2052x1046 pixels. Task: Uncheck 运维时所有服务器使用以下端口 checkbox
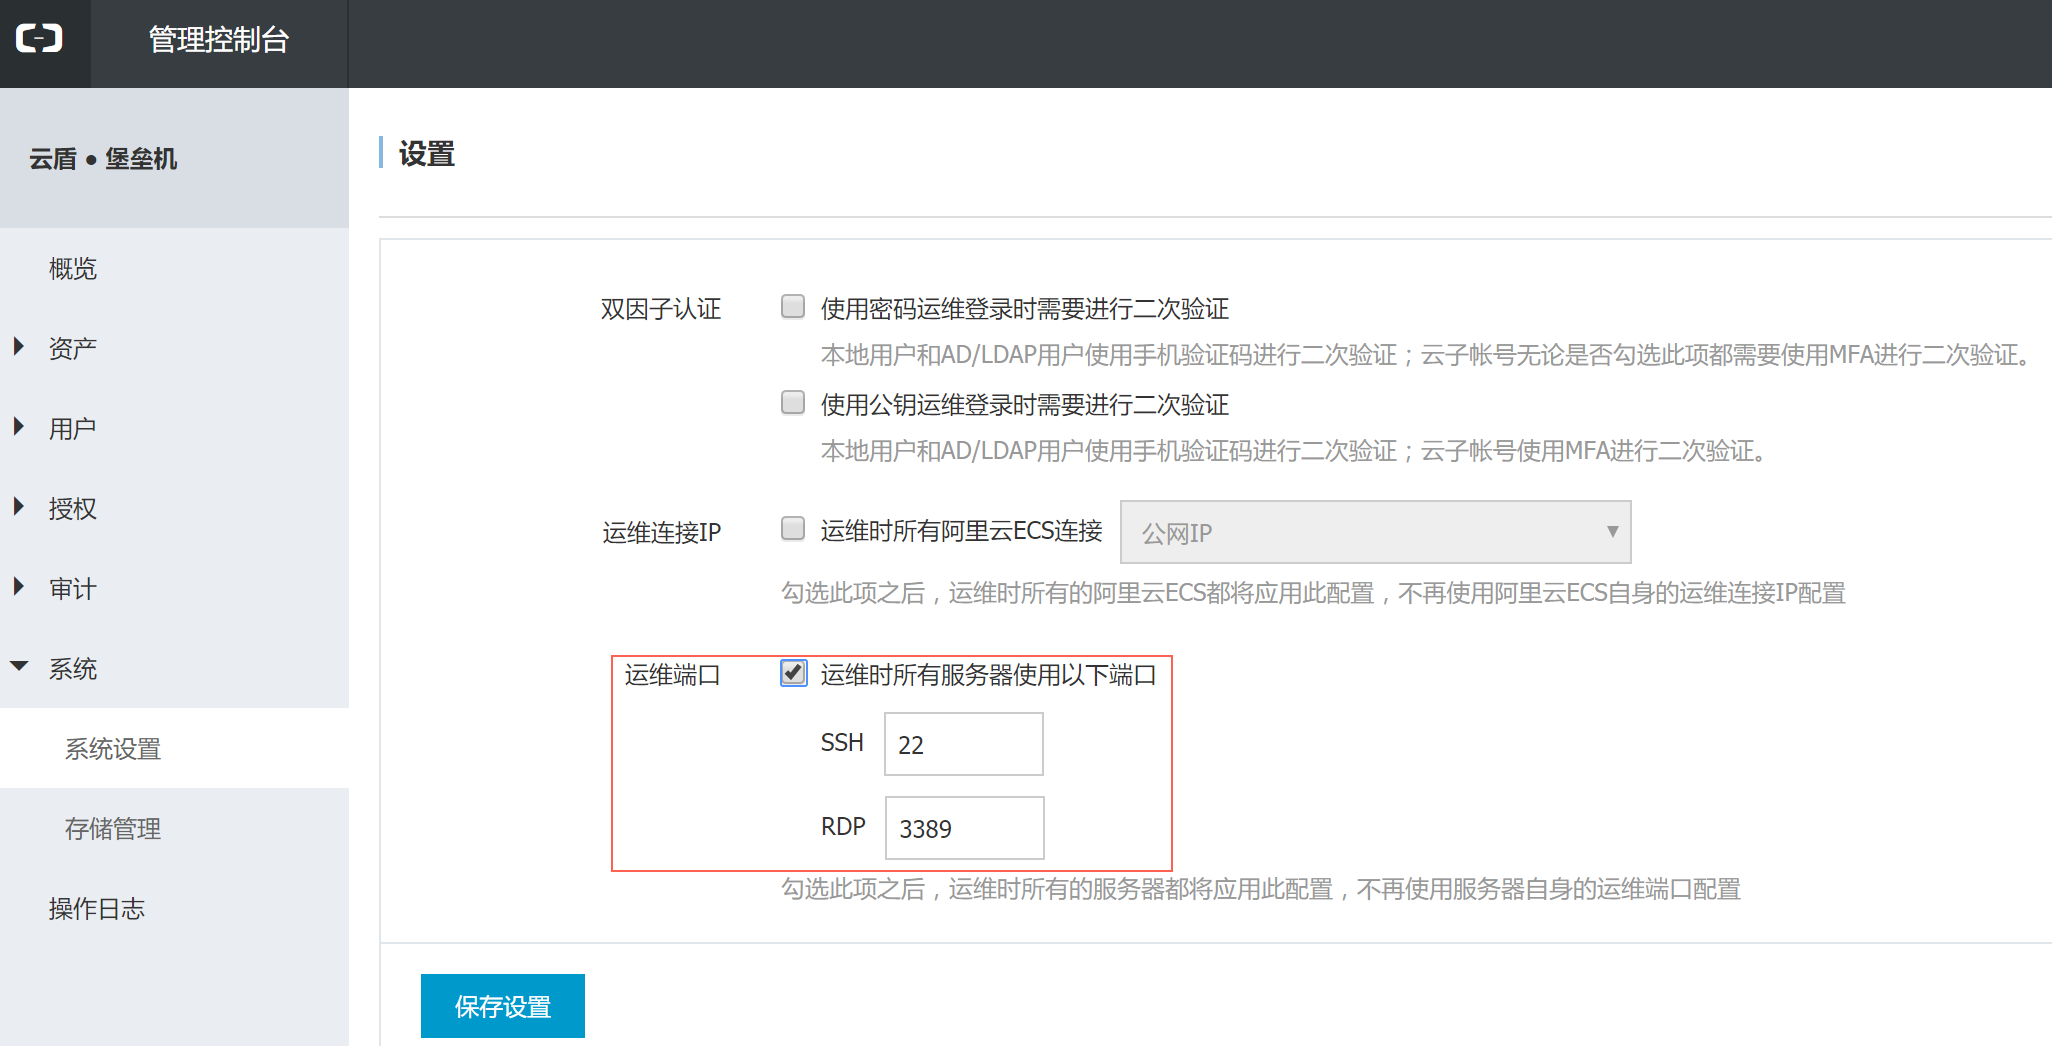coord(793,673)
